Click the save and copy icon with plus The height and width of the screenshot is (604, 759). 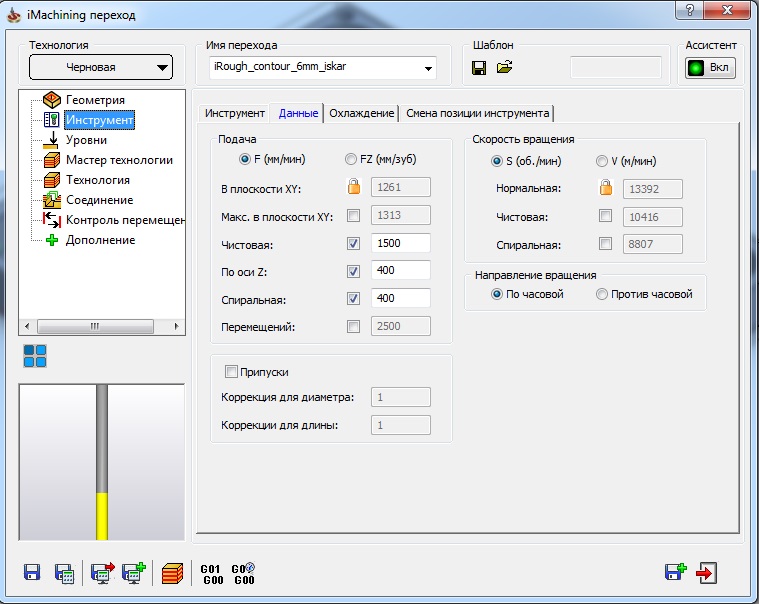(x=676, y=572)
